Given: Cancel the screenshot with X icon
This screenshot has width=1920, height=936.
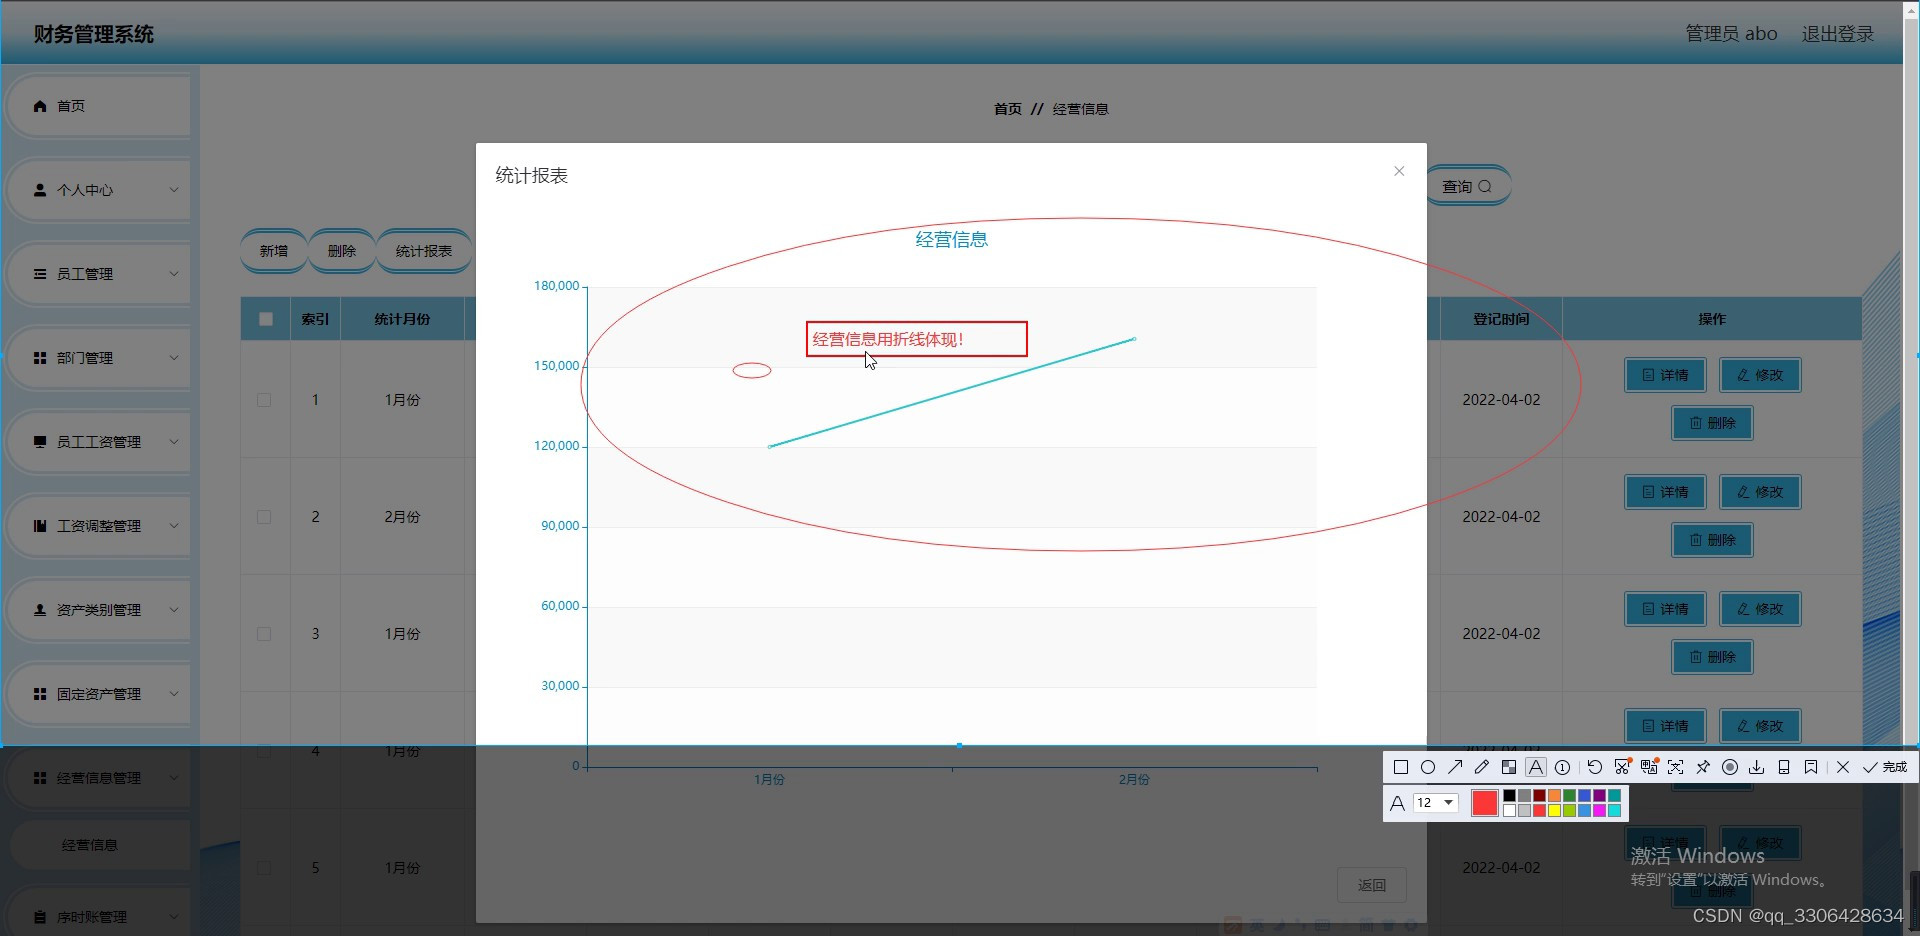Looking at the screenshot, I should pos(1843,767).
